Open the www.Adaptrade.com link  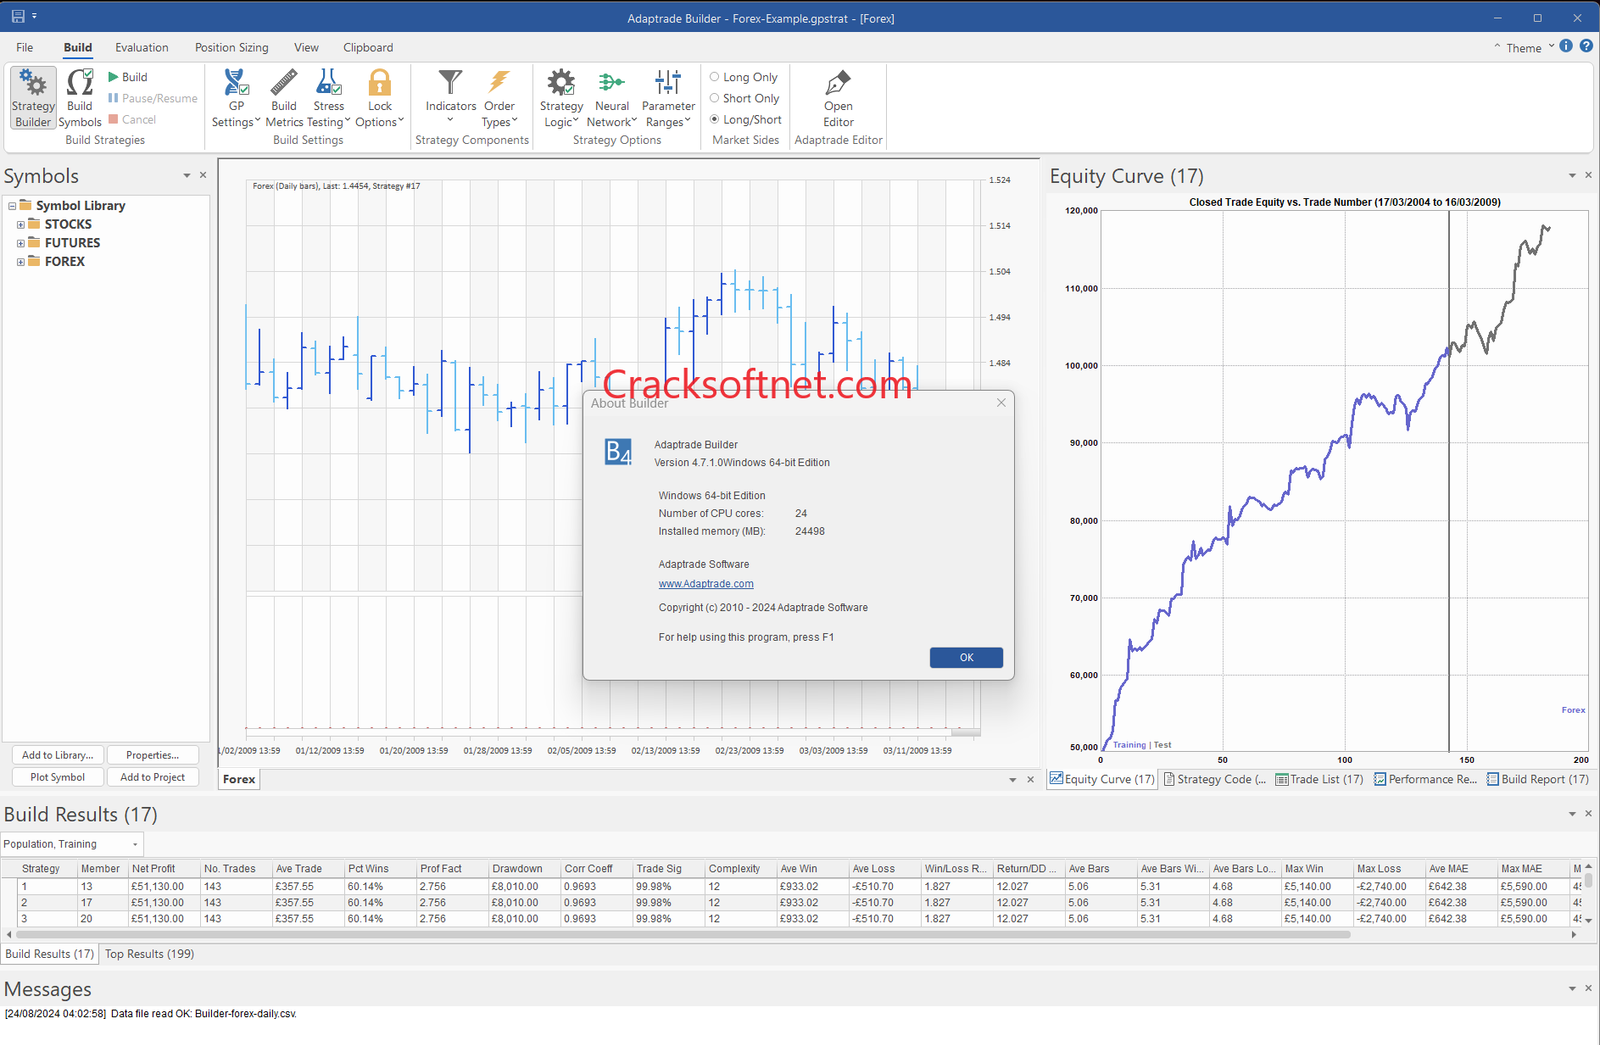pos(706,584)
